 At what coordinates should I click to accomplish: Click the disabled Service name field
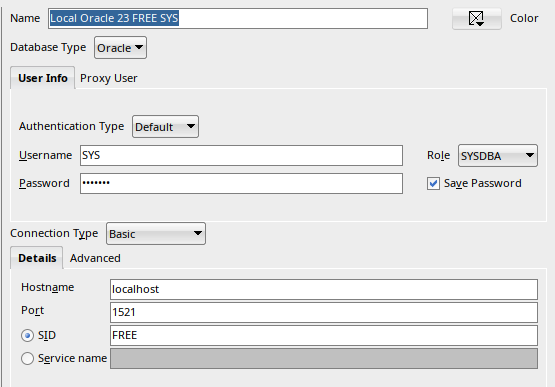(324, 358)
